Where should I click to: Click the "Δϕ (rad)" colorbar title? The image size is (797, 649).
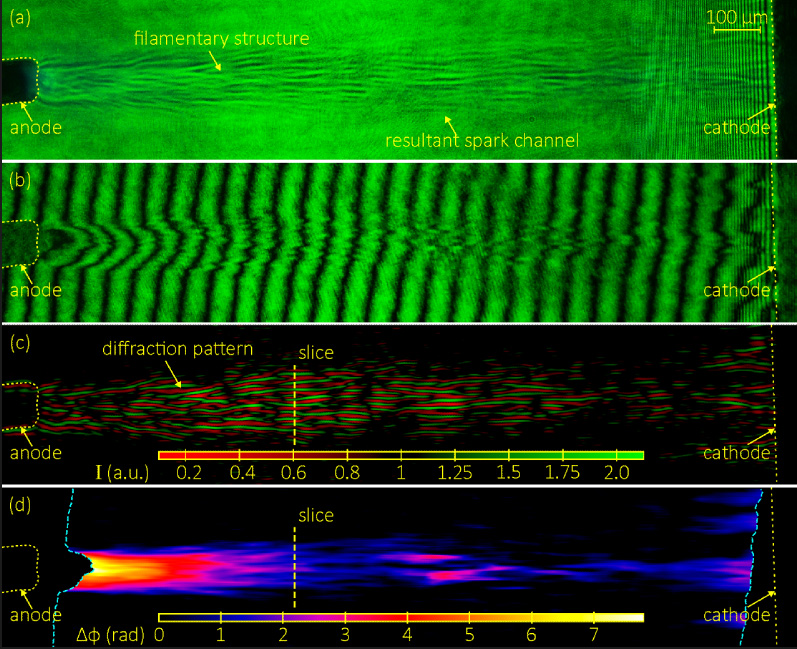click(110, 635)
